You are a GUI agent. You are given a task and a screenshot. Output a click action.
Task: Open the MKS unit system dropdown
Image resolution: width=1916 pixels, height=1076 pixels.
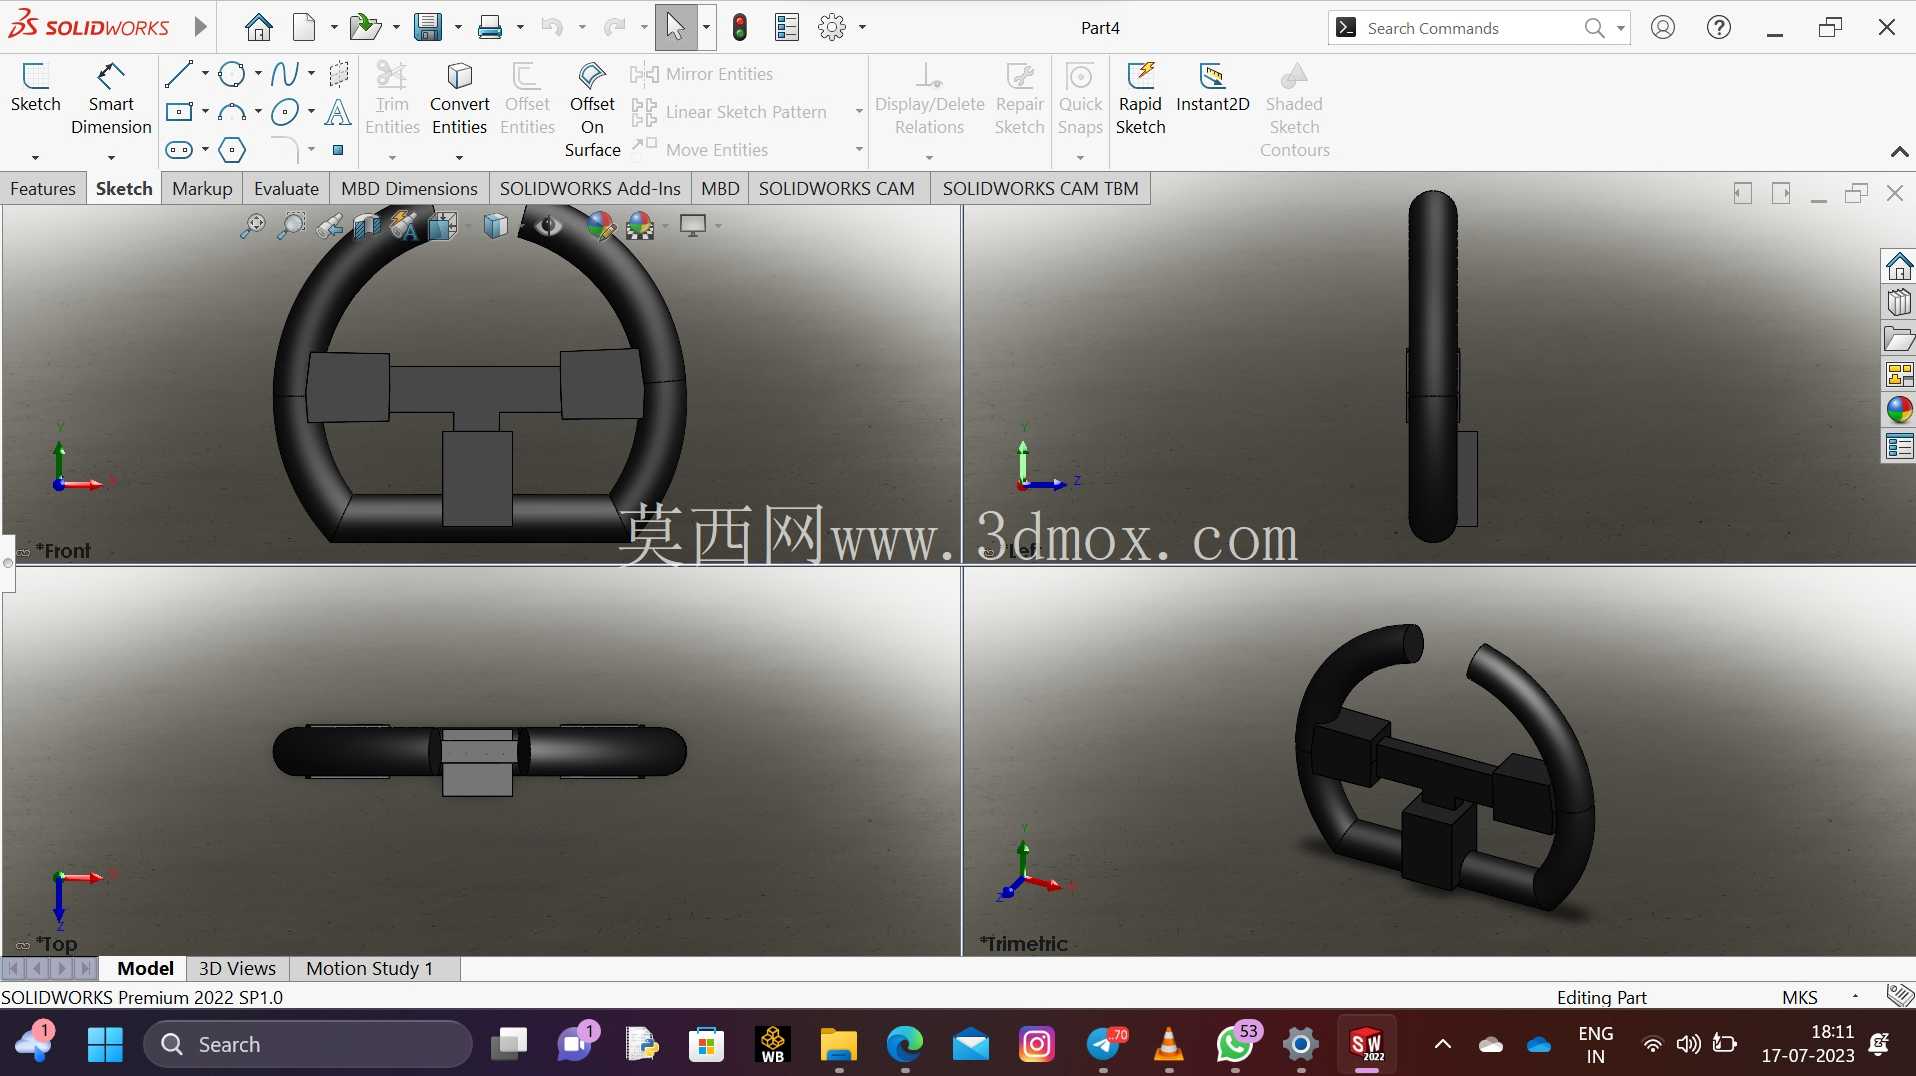click(1855, 997)
